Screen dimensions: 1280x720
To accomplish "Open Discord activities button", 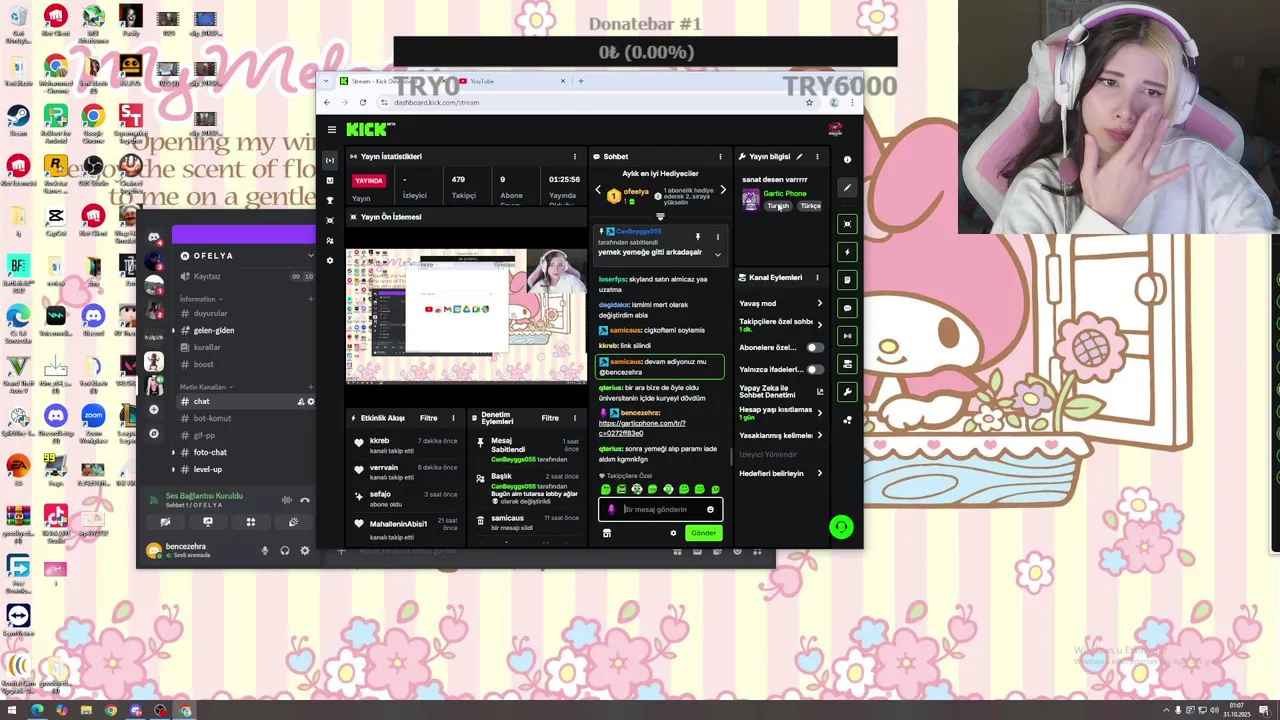I will tap(251, 522).
